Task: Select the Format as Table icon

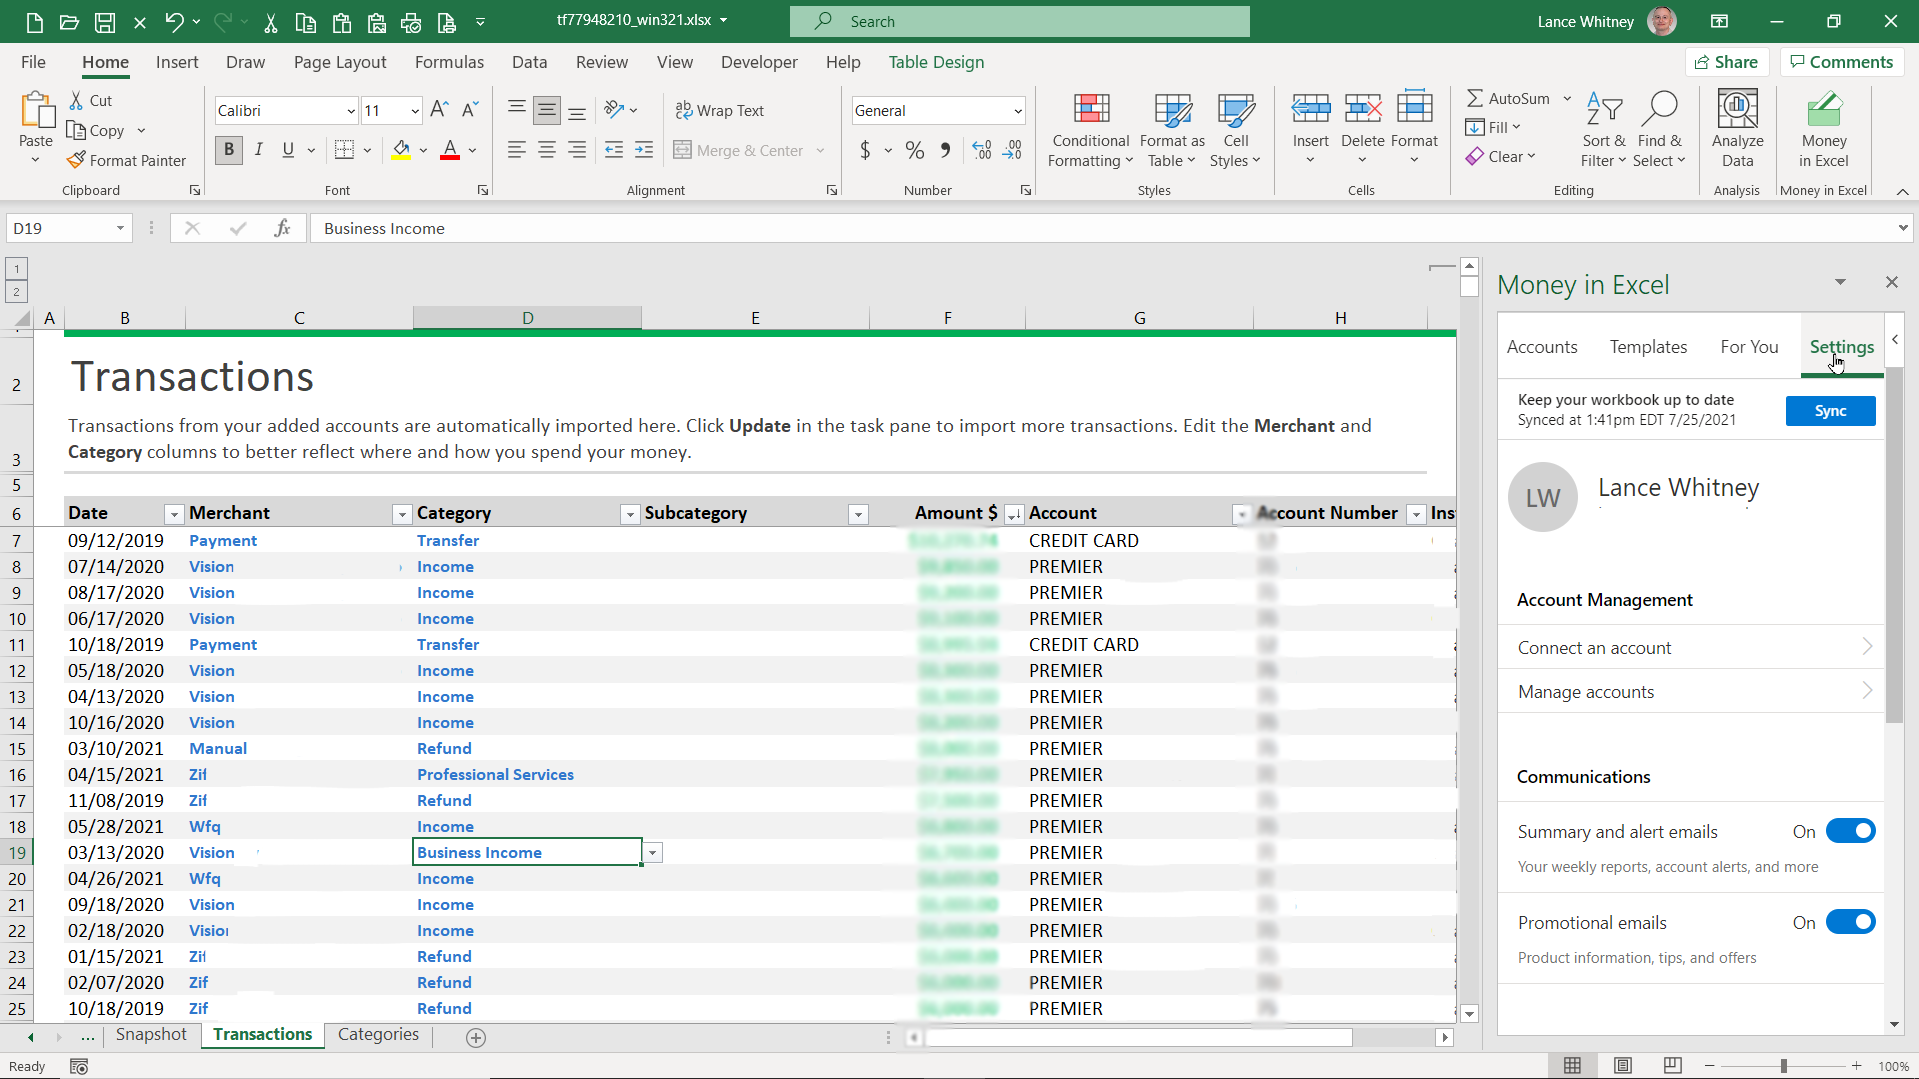Action: (1171, 130)
